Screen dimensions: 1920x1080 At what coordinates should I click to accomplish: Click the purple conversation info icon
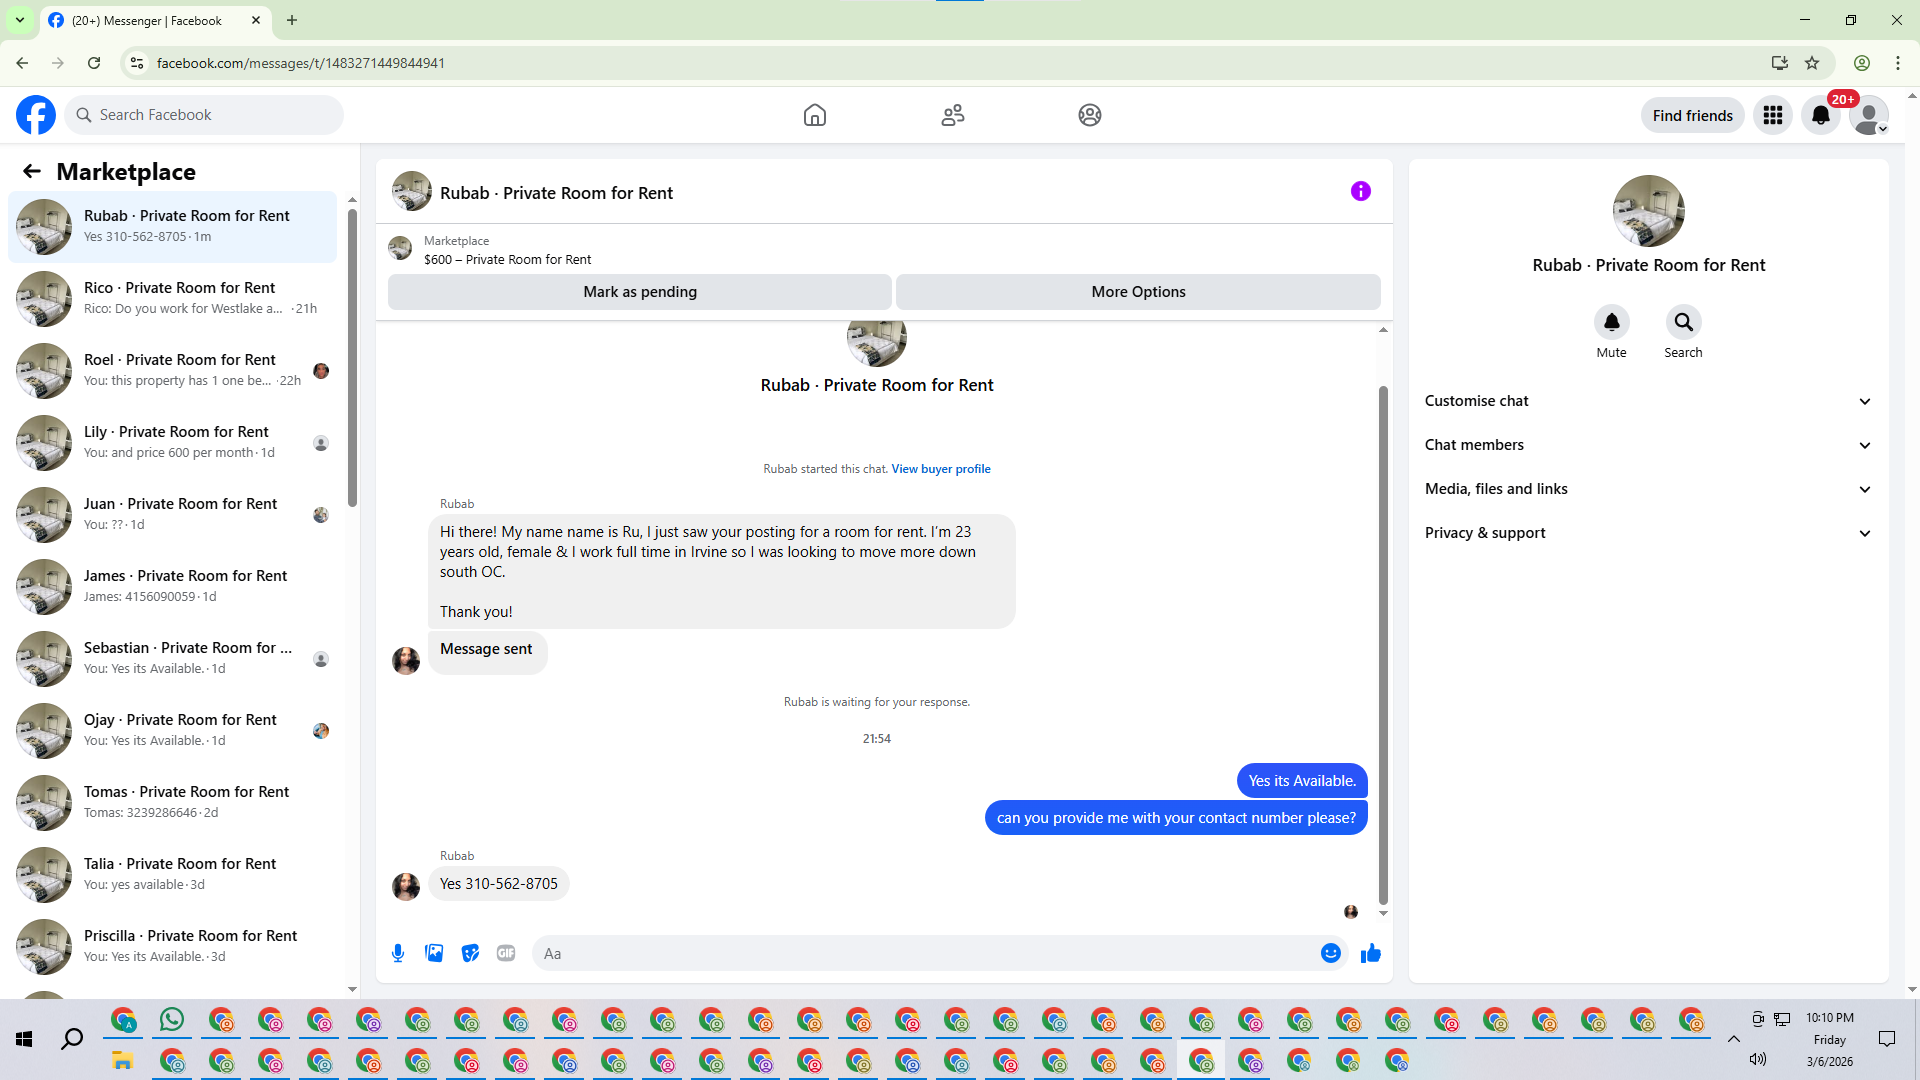pos(1360,191)
